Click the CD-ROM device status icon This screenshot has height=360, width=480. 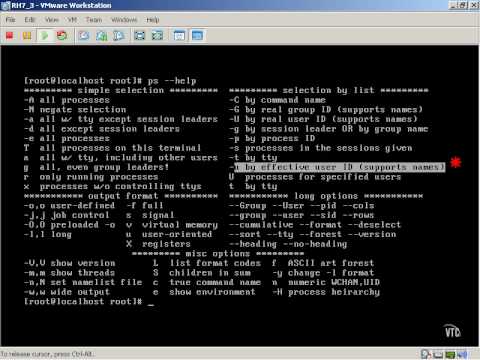pos(425,354)
